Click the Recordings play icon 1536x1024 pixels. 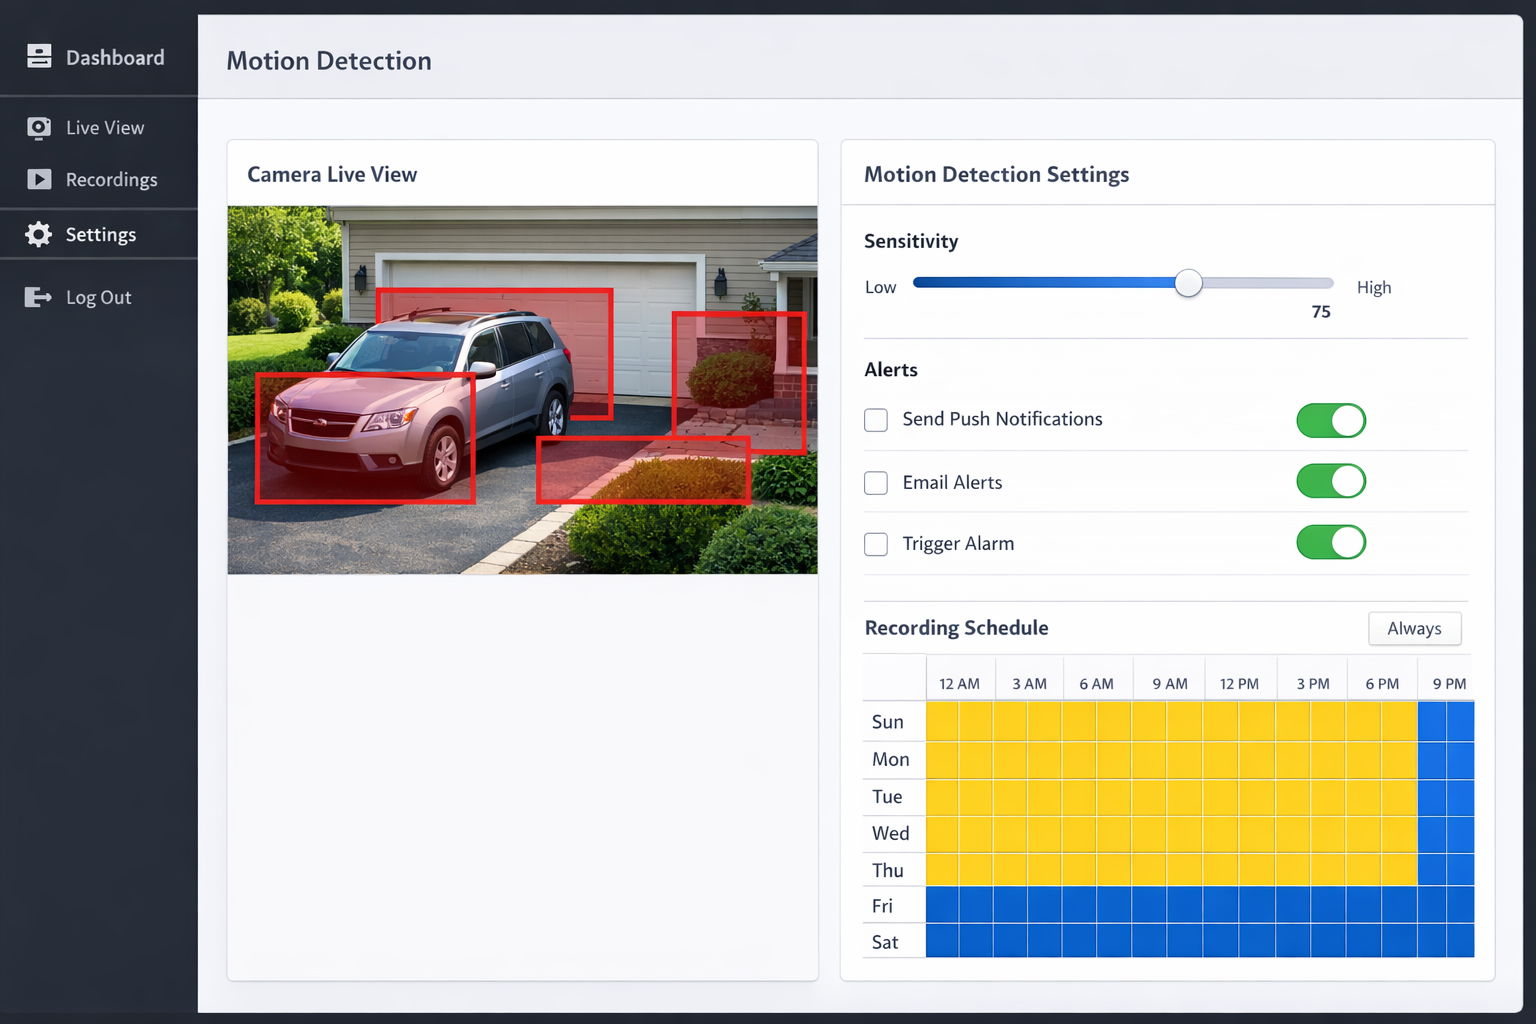coord(39,180)
